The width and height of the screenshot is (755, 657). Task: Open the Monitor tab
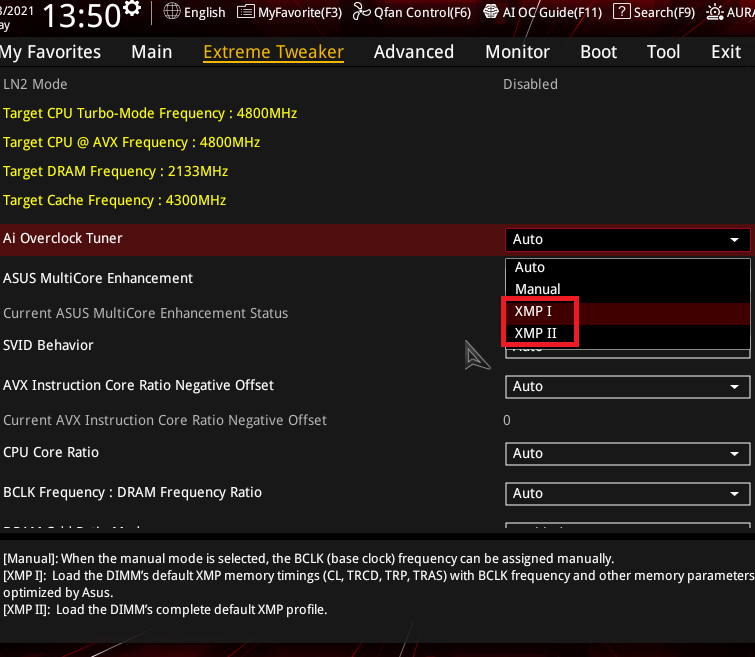tap(517, 52)
